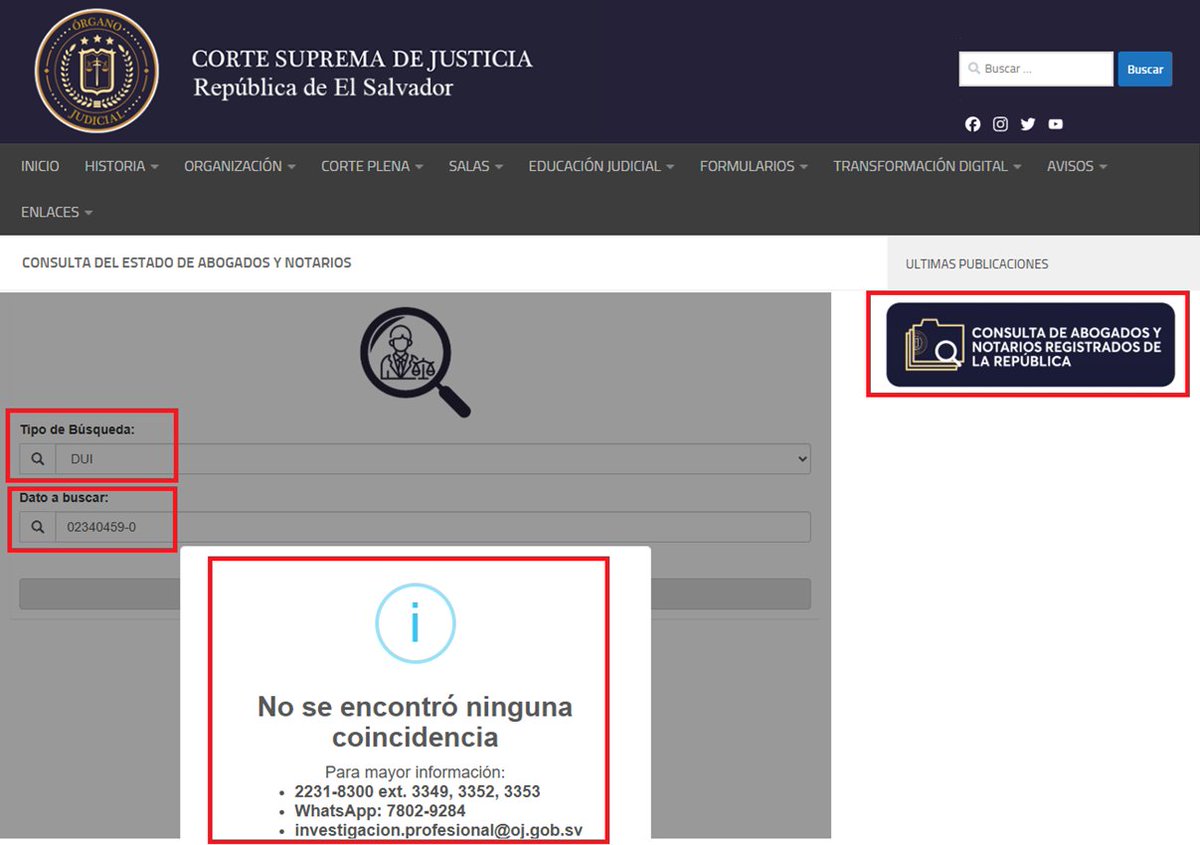
Task: Click the magnifier icon beside DUI dropdown
Action: point(38,459)
